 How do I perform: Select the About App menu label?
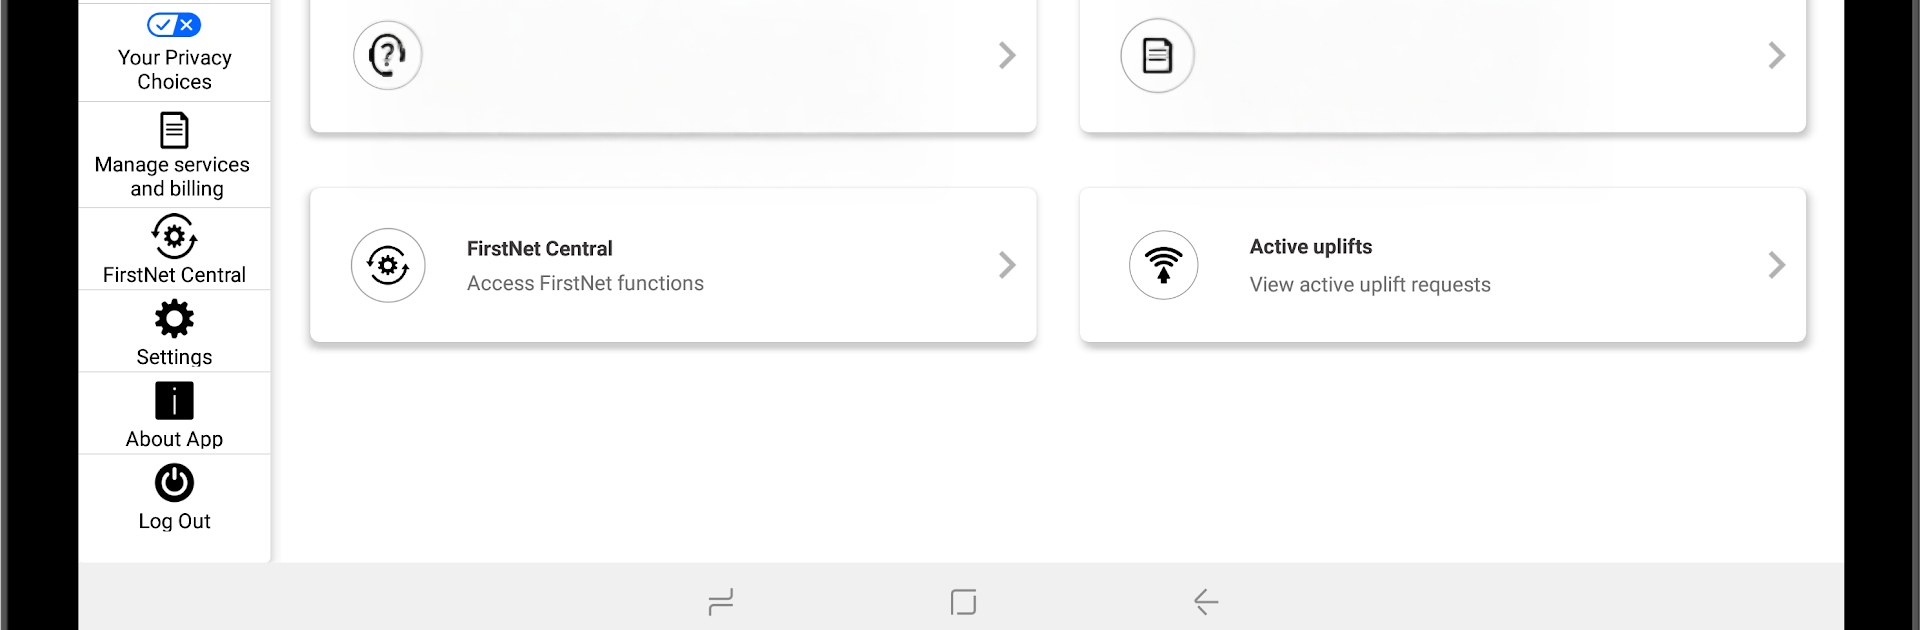[x=174, y=439]
